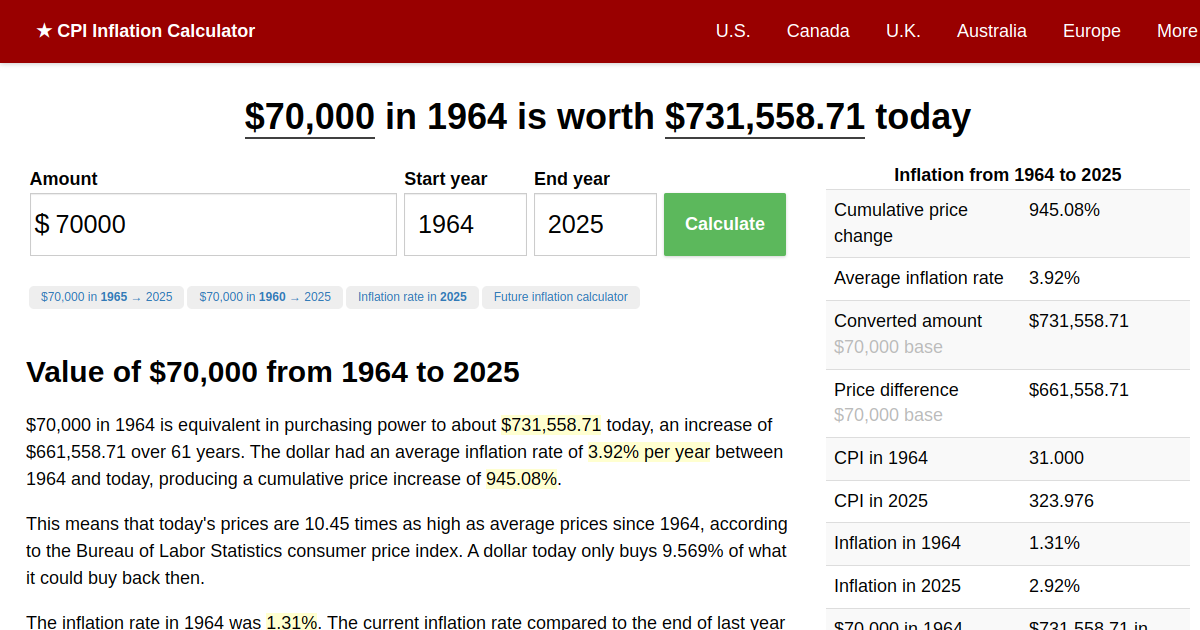Viewport: 1200px width, 630px height.
Task: Click inside the Amount input field
Action: (213, 224)
